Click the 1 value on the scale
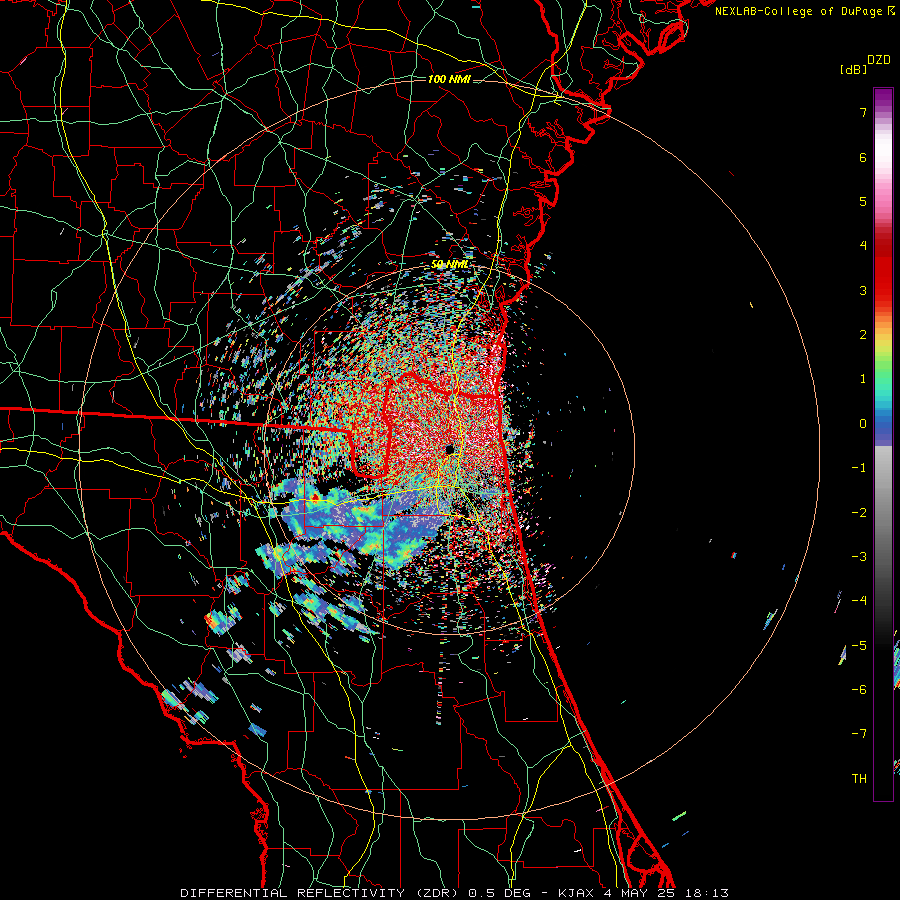Image resolution: width=900 pixels, height=900 pixels. [x=863, y=378]
